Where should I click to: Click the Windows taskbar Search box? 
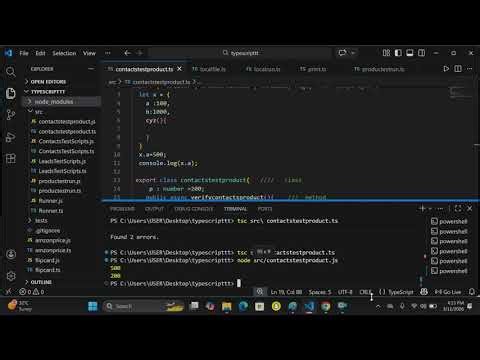(144, 306)
